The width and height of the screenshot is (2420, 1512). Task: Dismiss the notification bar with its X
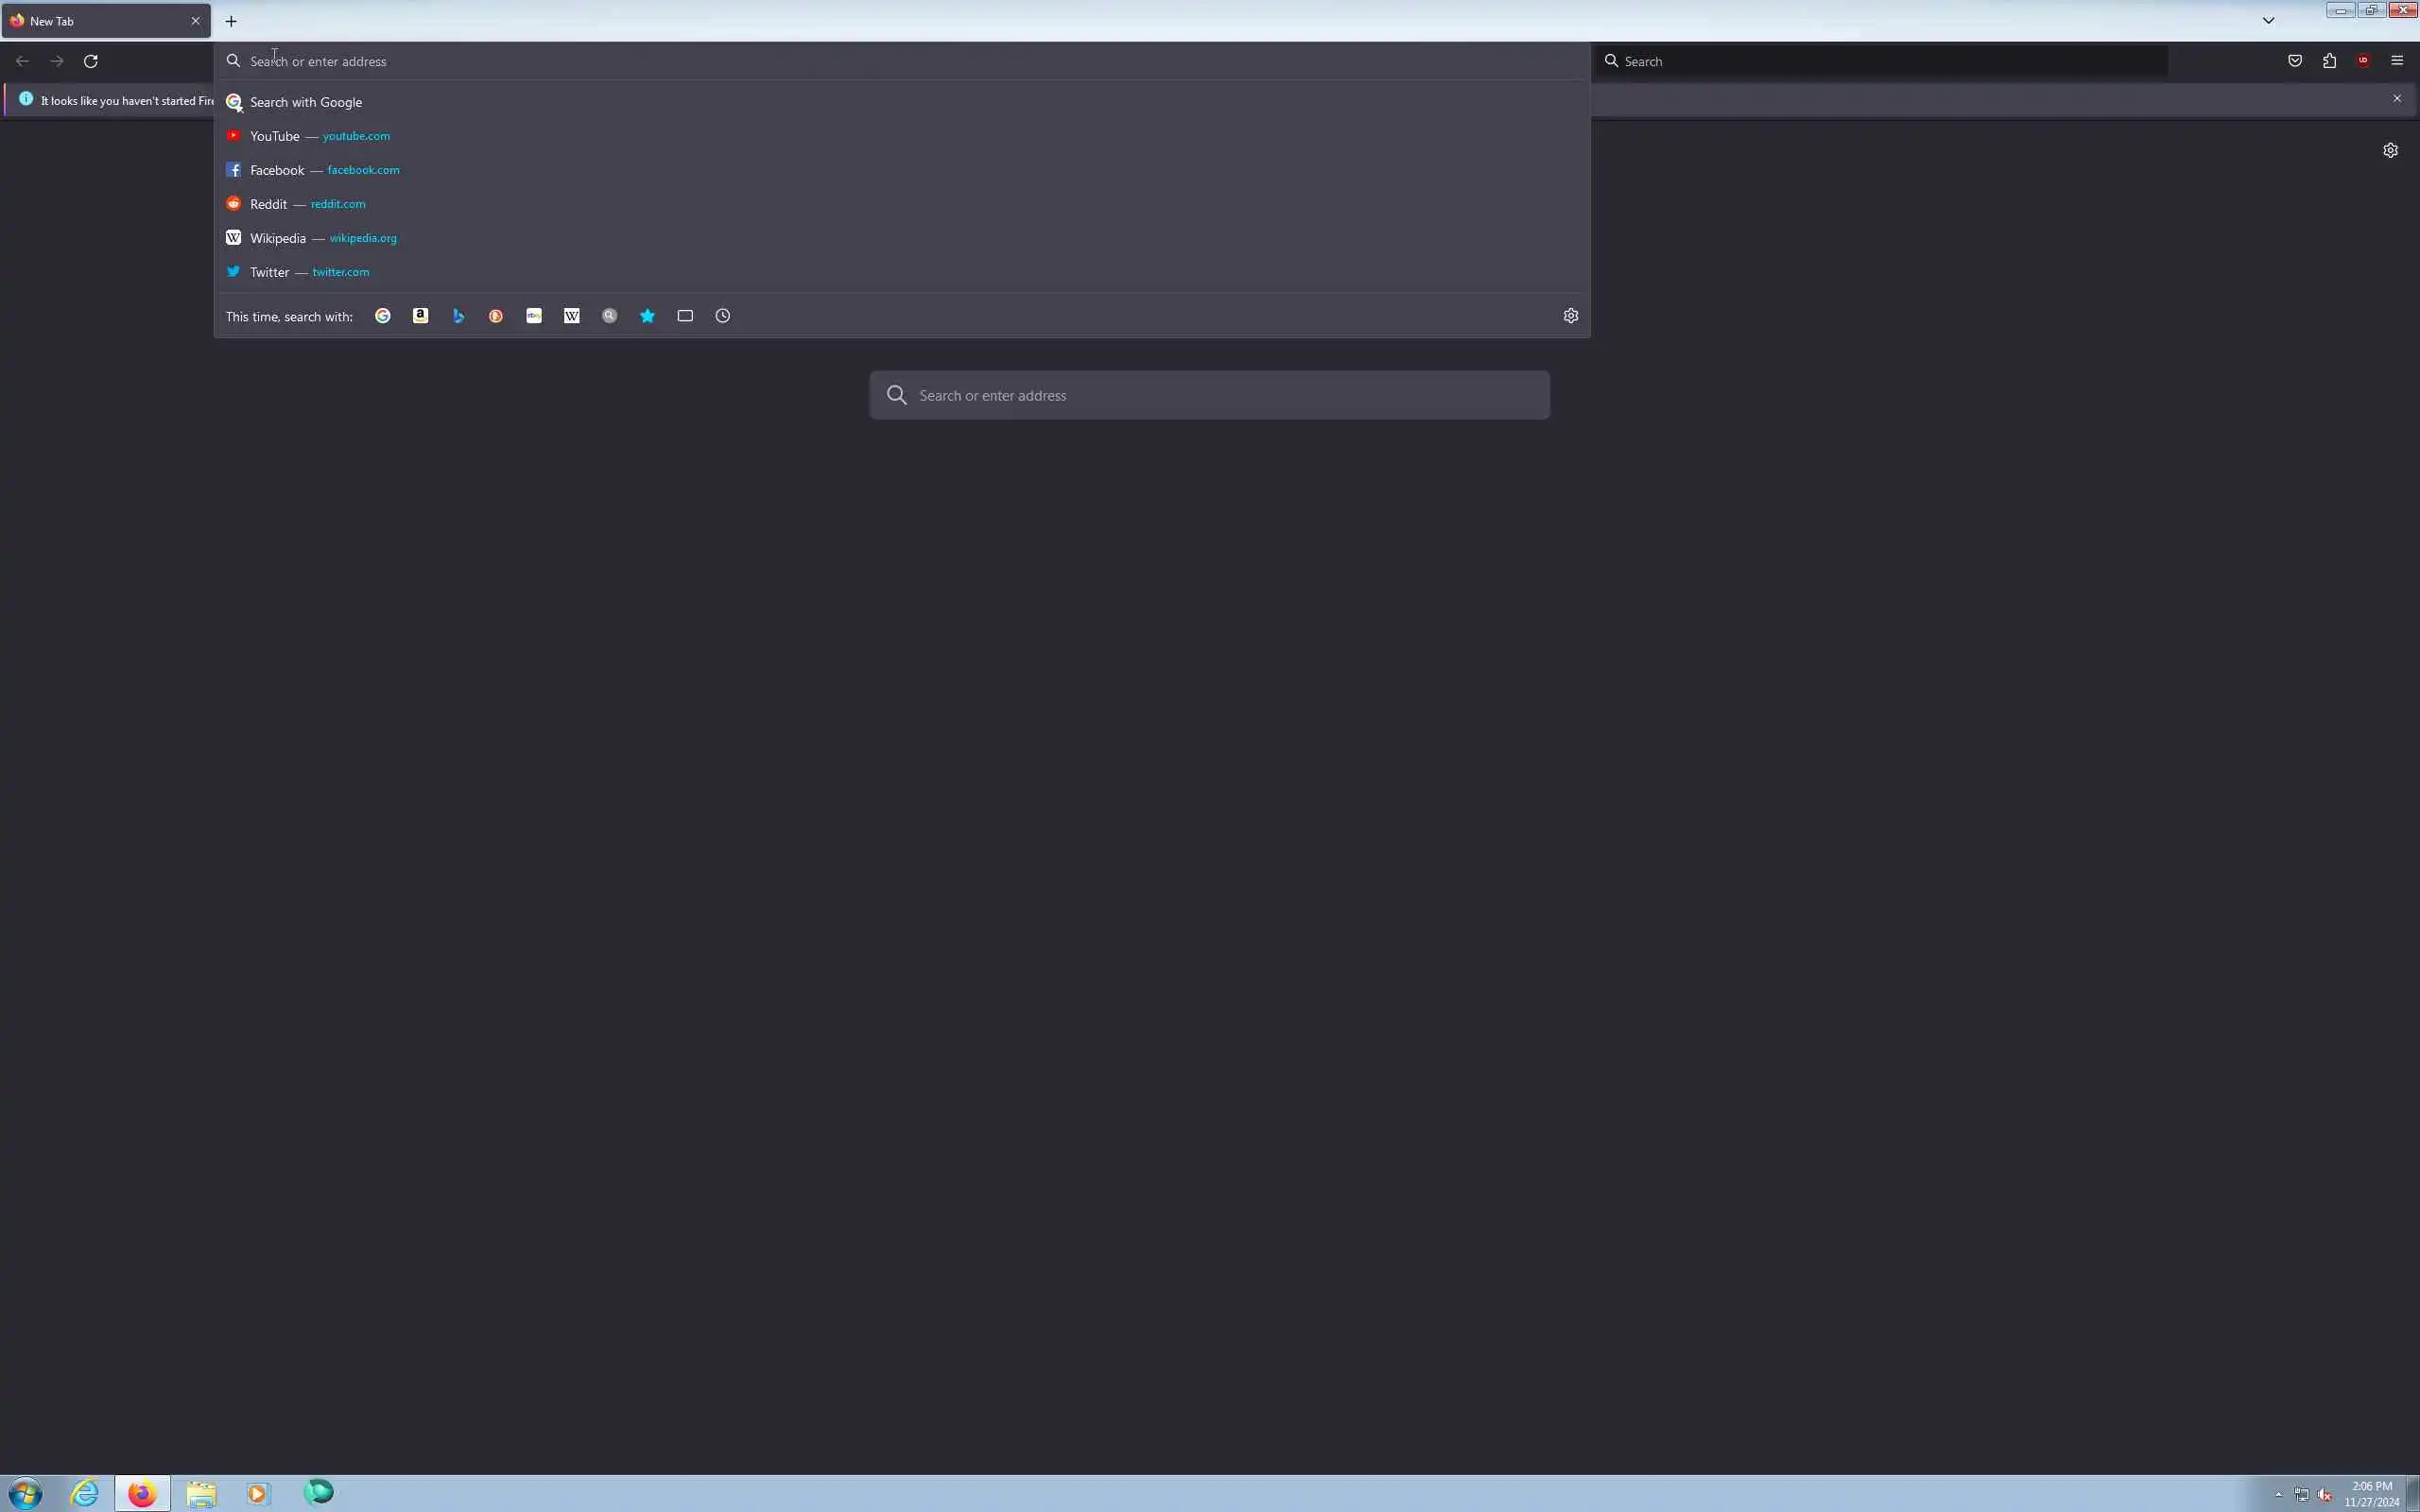pyautogui.click(x=2397, y=99)
